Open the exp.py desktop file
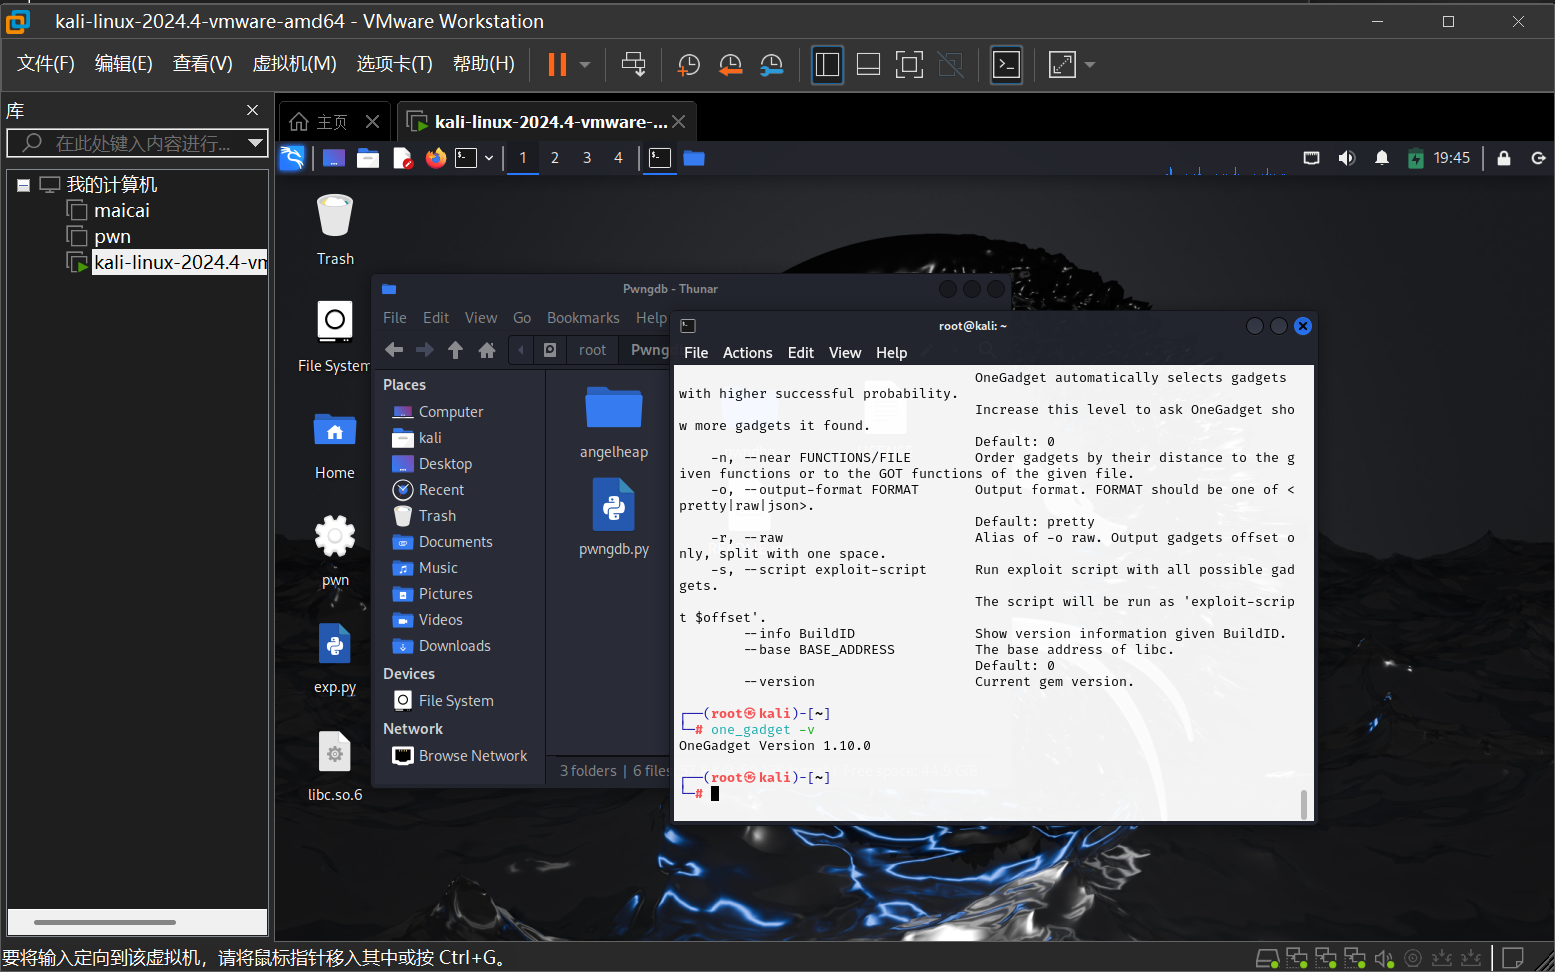Screen dimensions: 1555x972 tap(335, 658)
